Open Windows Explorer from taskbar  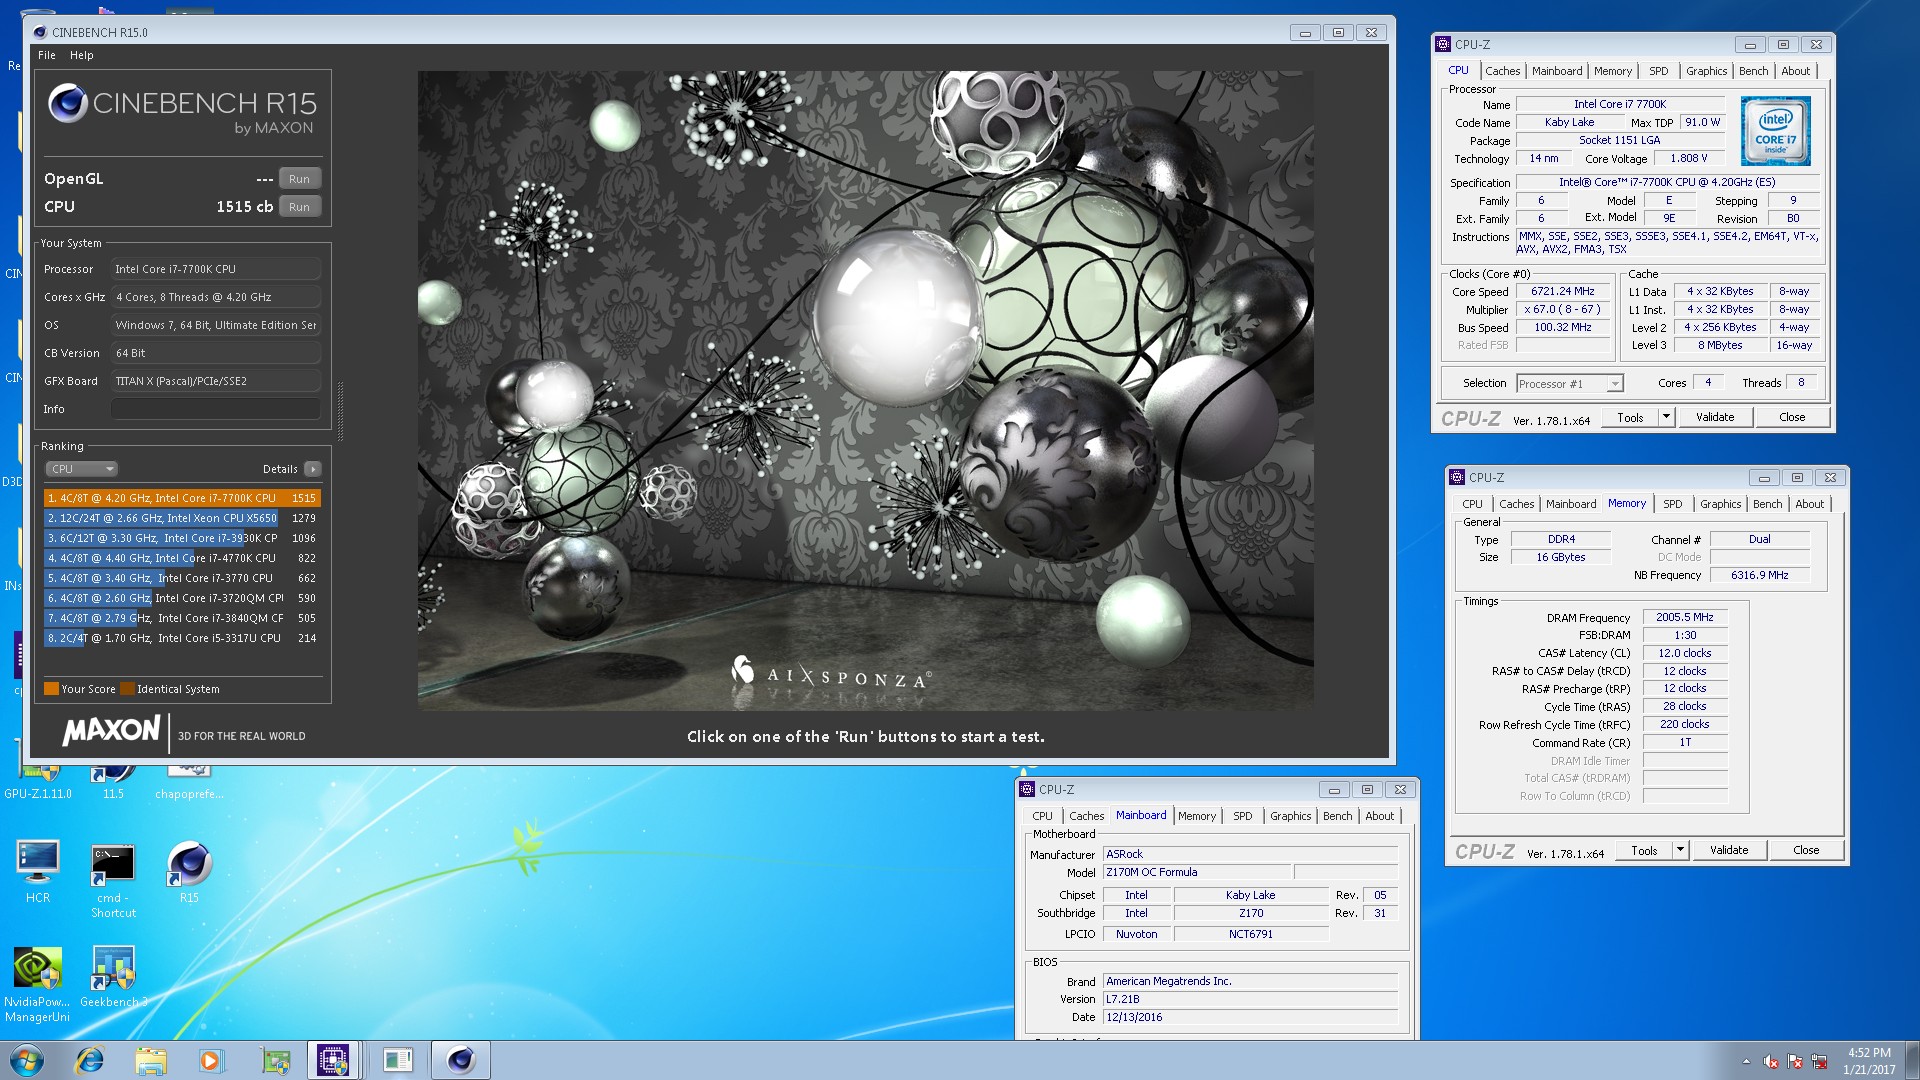click(x=151, y=1060)
